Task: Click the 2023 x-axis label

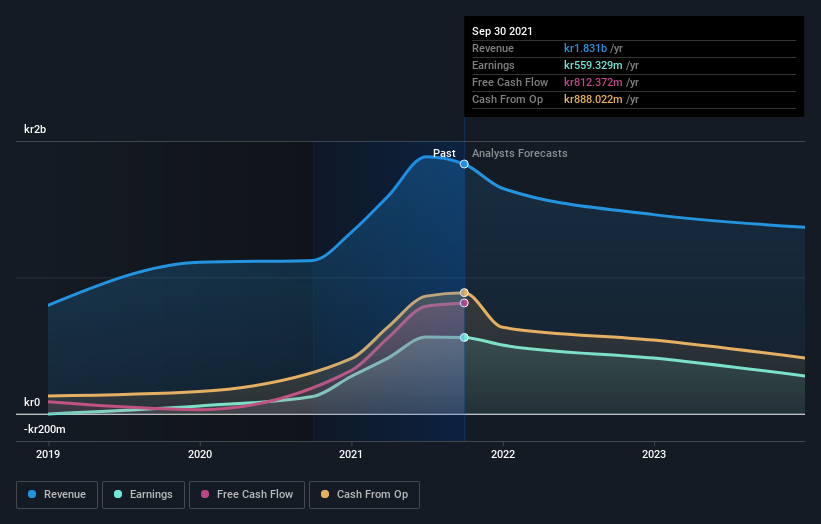Action: tap(654, 454)
